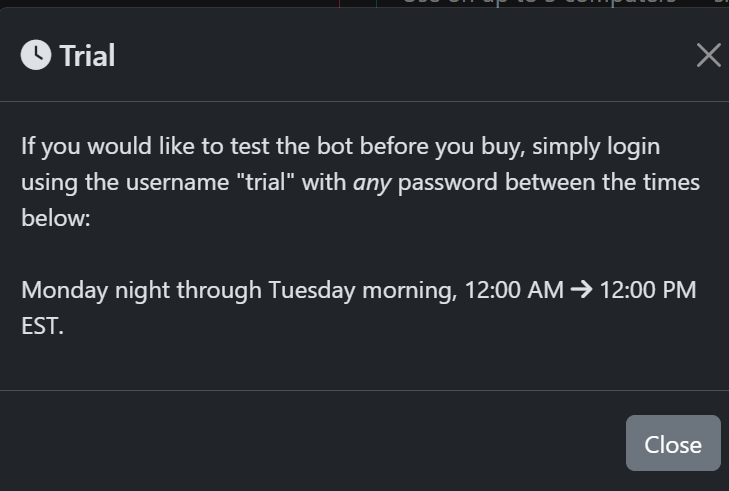Click the "Trial" dialog heading text

pyautogui.click(x=87, y=55)
